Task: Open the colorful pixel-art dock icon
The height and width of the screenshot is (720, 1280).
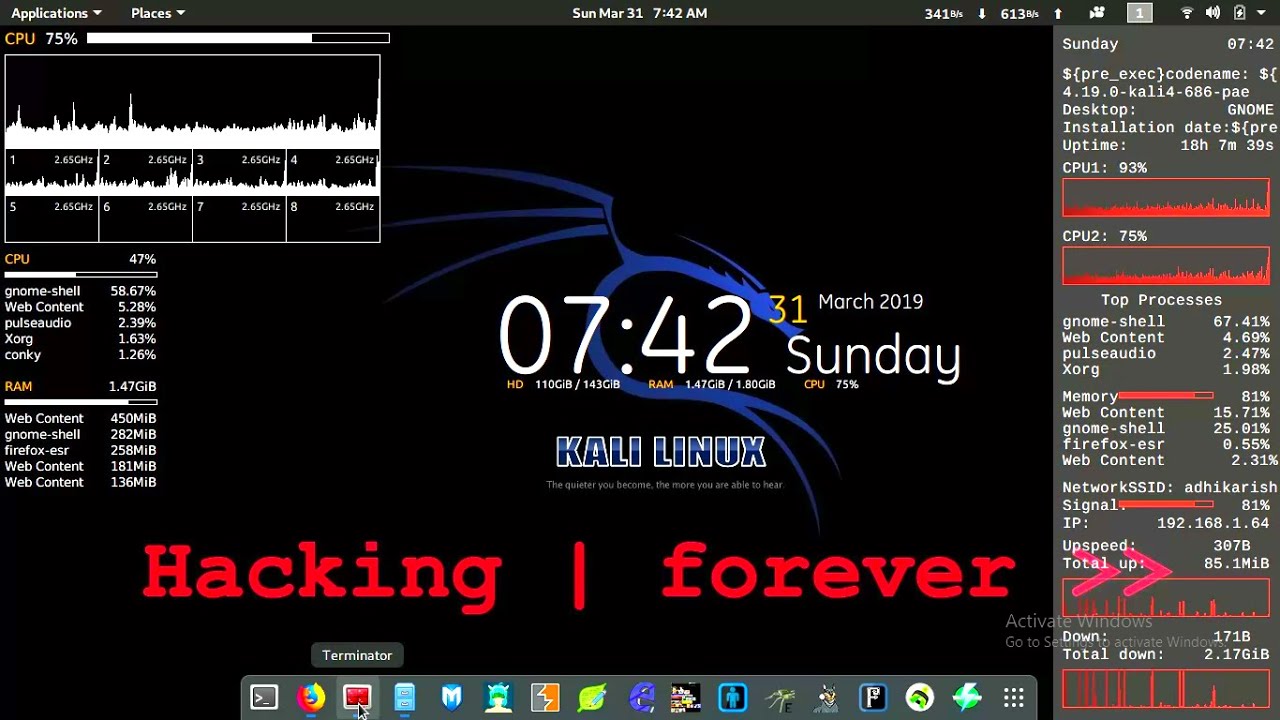Action: tap(686, 697)
